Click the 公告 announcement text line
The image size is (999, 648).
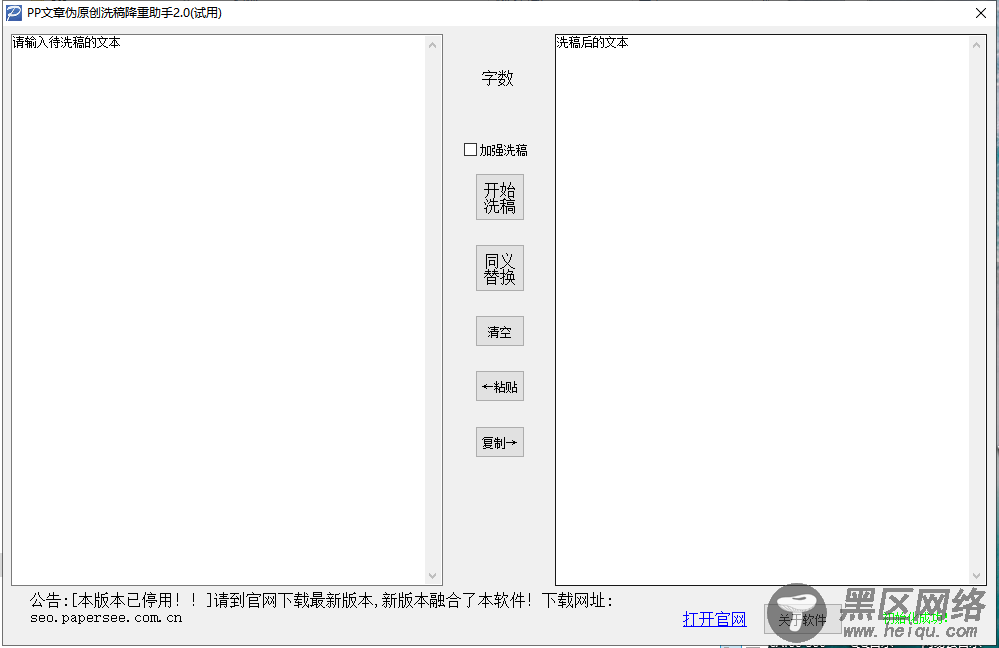point(321,600)
